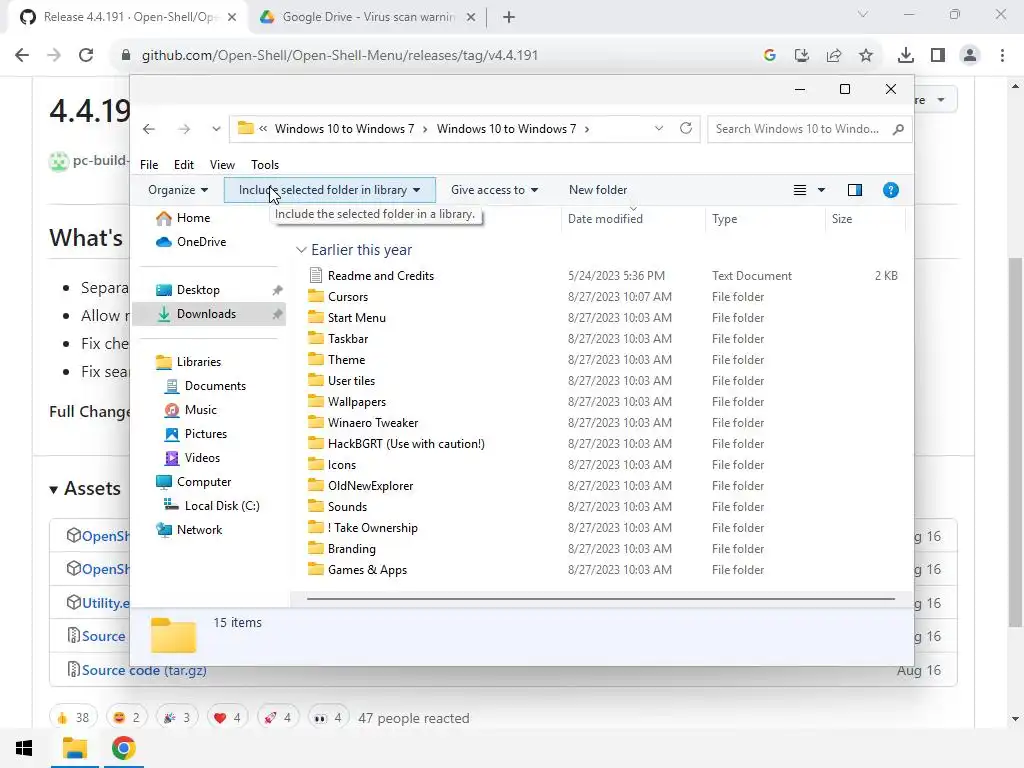Open the View menu
Image resolution: width=1024 pixels, height=768 pixels.
point(222,165)
